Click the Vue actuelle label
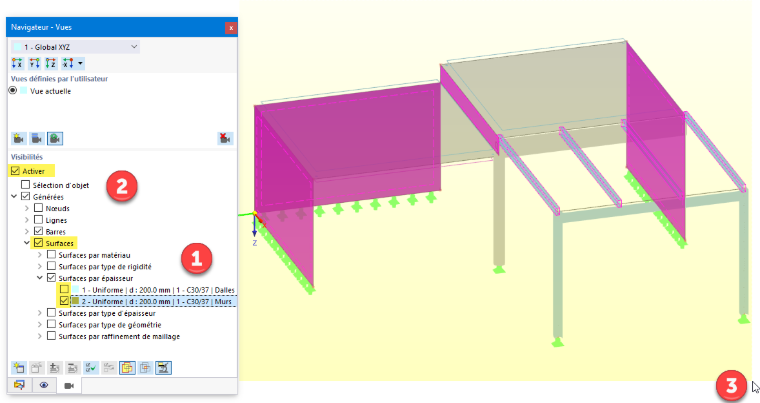Image resolution: width=760 pixels, height=403 pixels. coord(50,91)
